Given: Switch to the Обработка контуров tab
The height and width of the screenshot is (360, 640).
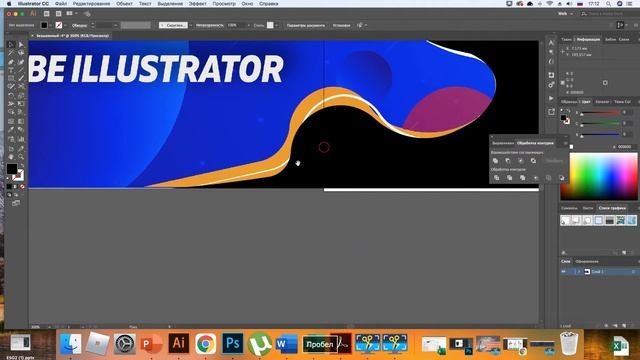Looking at the screenshot, I should 535,143.
